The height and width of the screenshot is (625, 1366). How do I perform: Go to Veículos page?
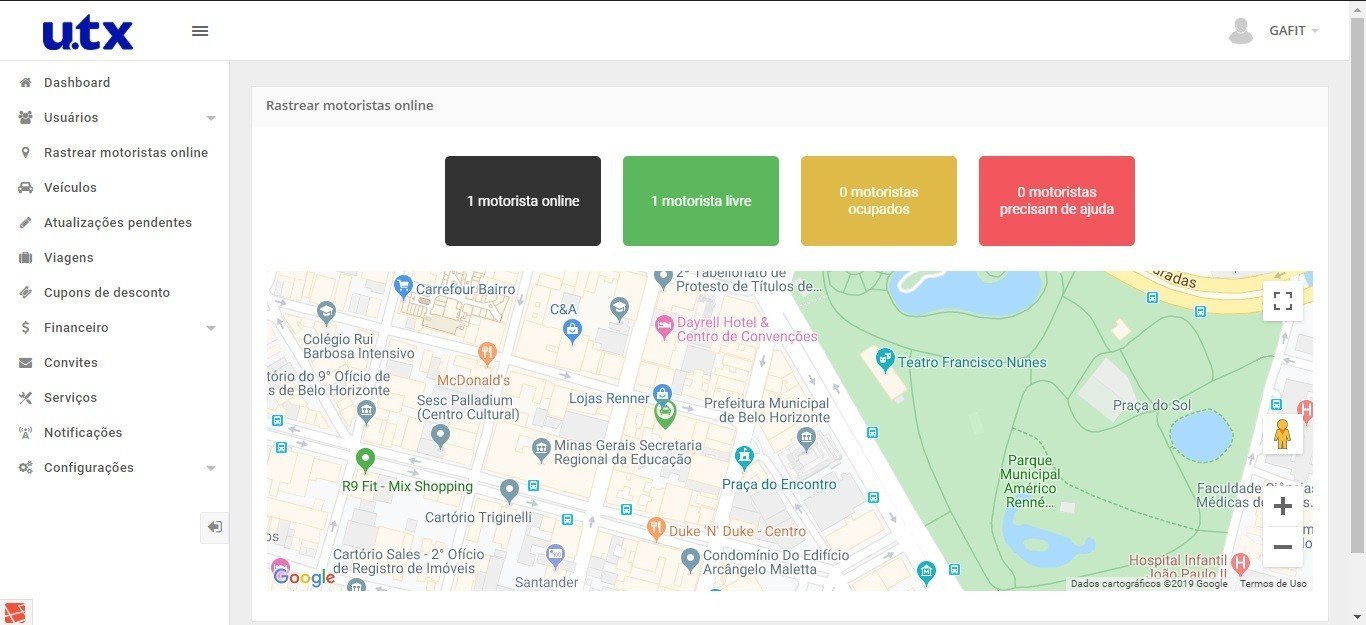coord(70,188)
